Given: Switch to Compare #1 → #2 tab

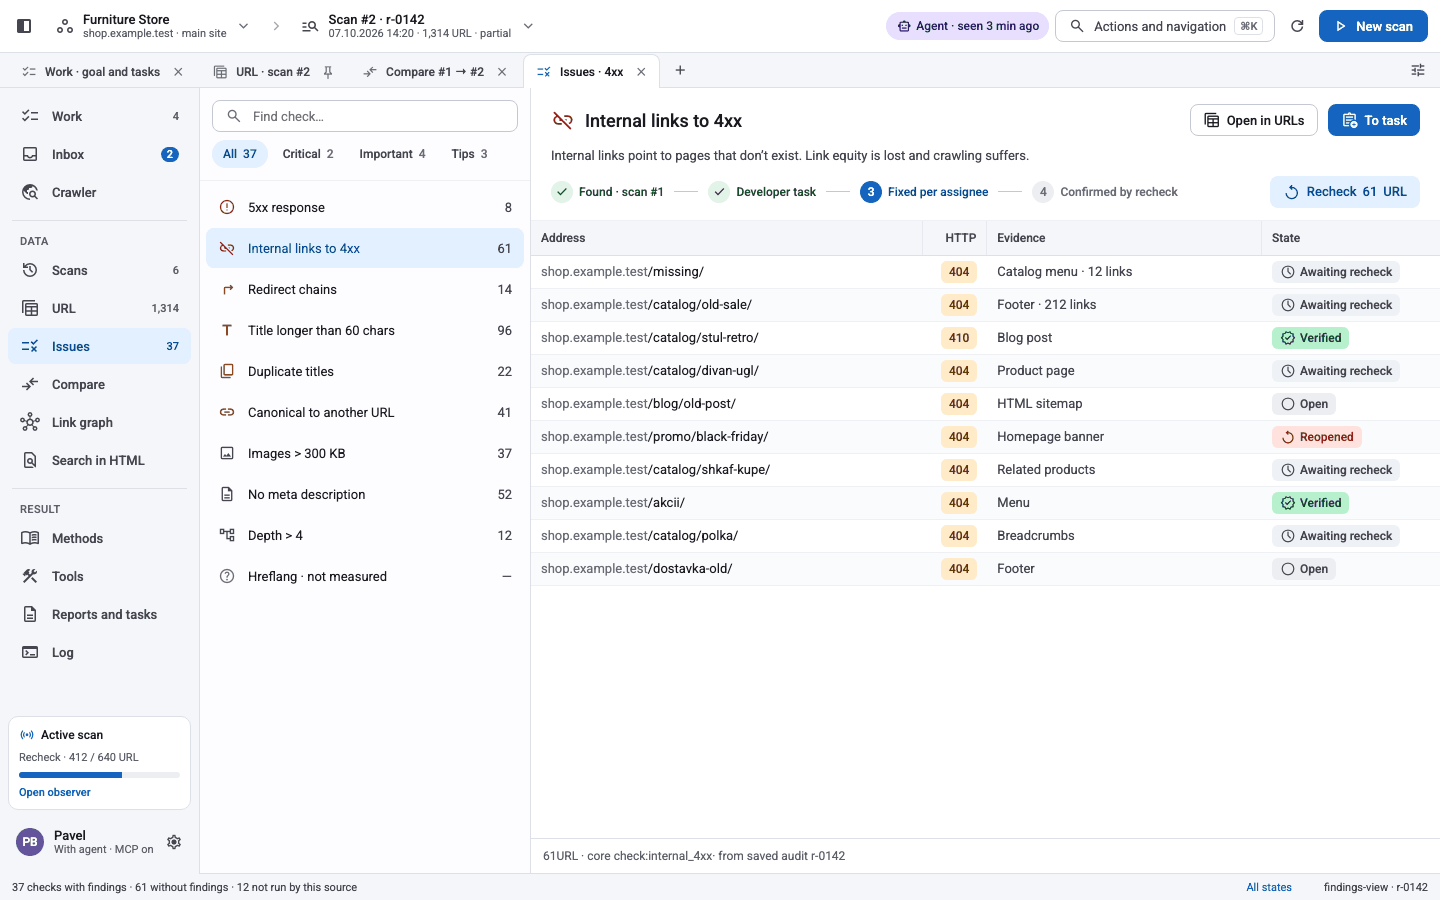Looking at the screenshot, I should click(x=434, y=72).
